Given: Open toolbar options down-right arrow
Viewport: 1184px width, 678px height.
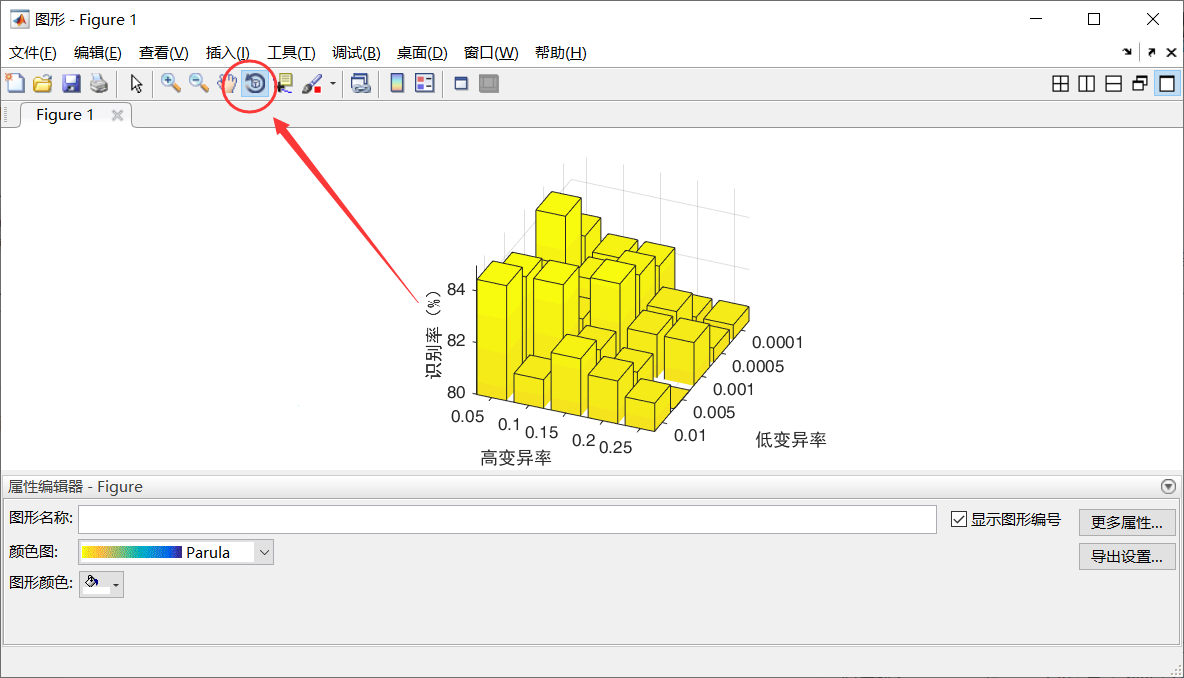Looking at the screenshot, I should pos(1127,52).
